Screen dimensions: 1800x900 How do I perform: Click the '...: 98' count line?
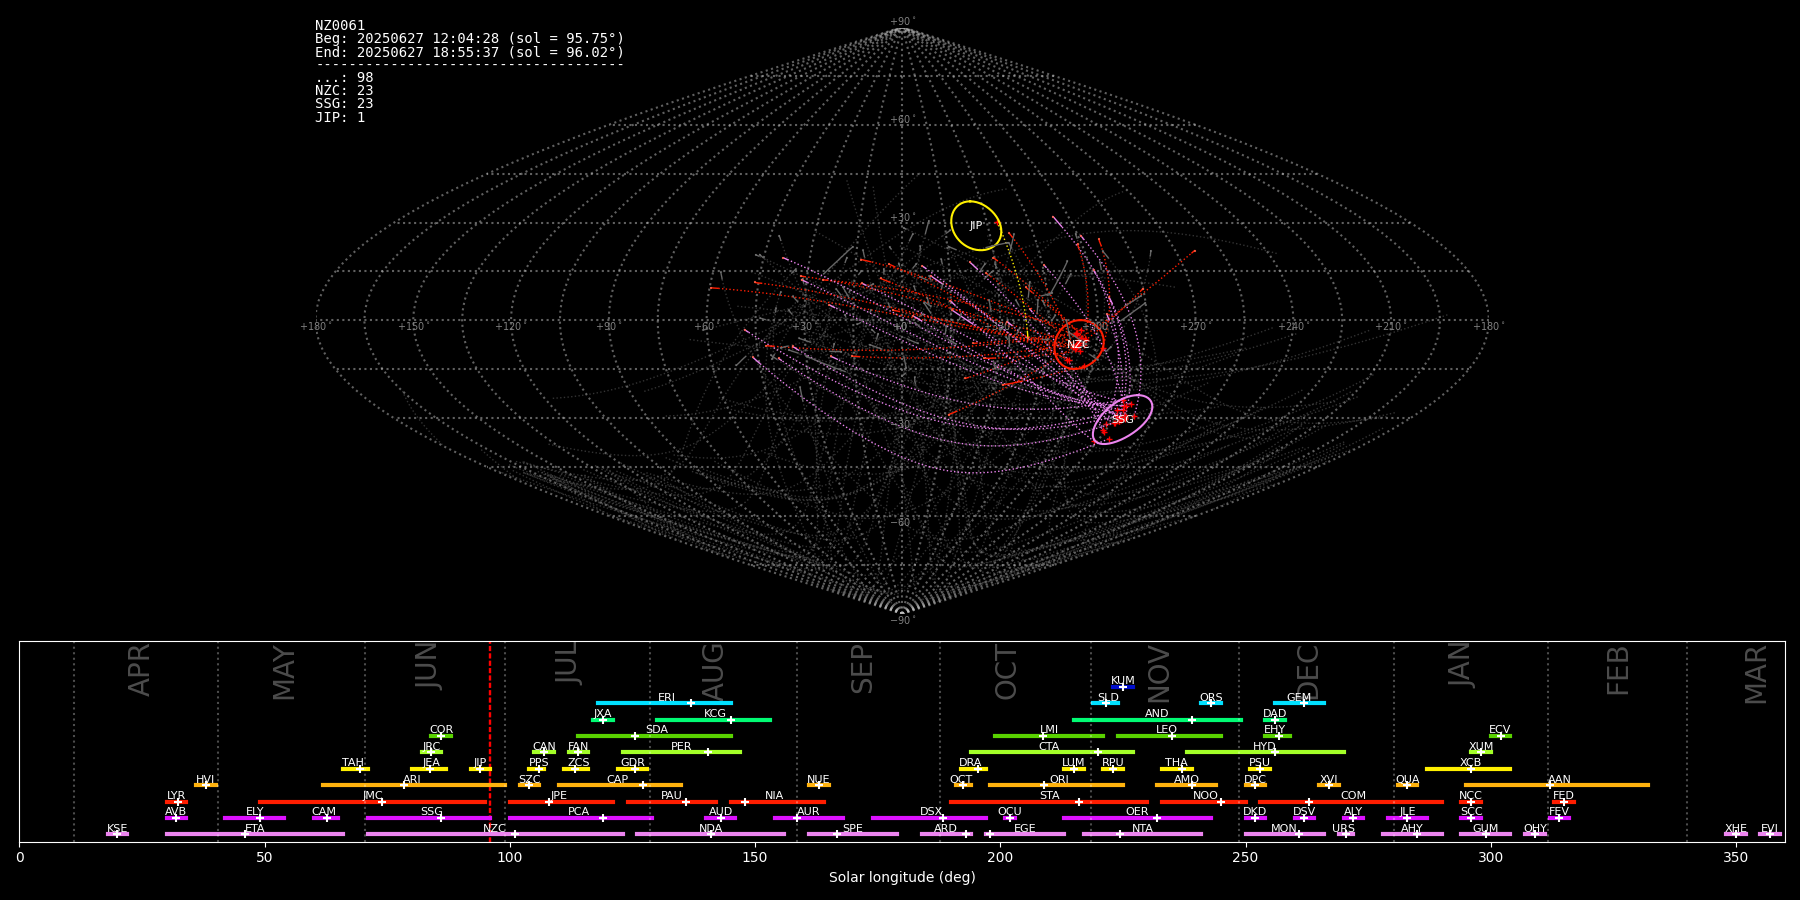point(344,78)
